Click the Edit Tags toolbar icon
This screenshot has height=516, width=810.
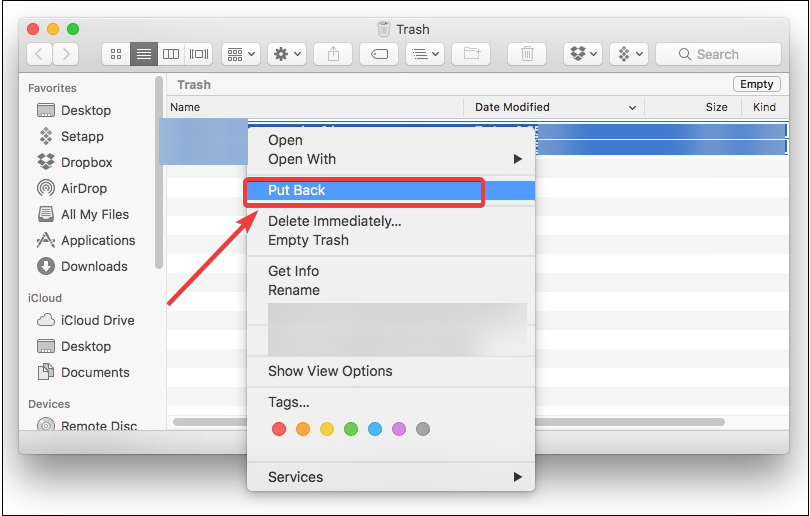[379, 54]
